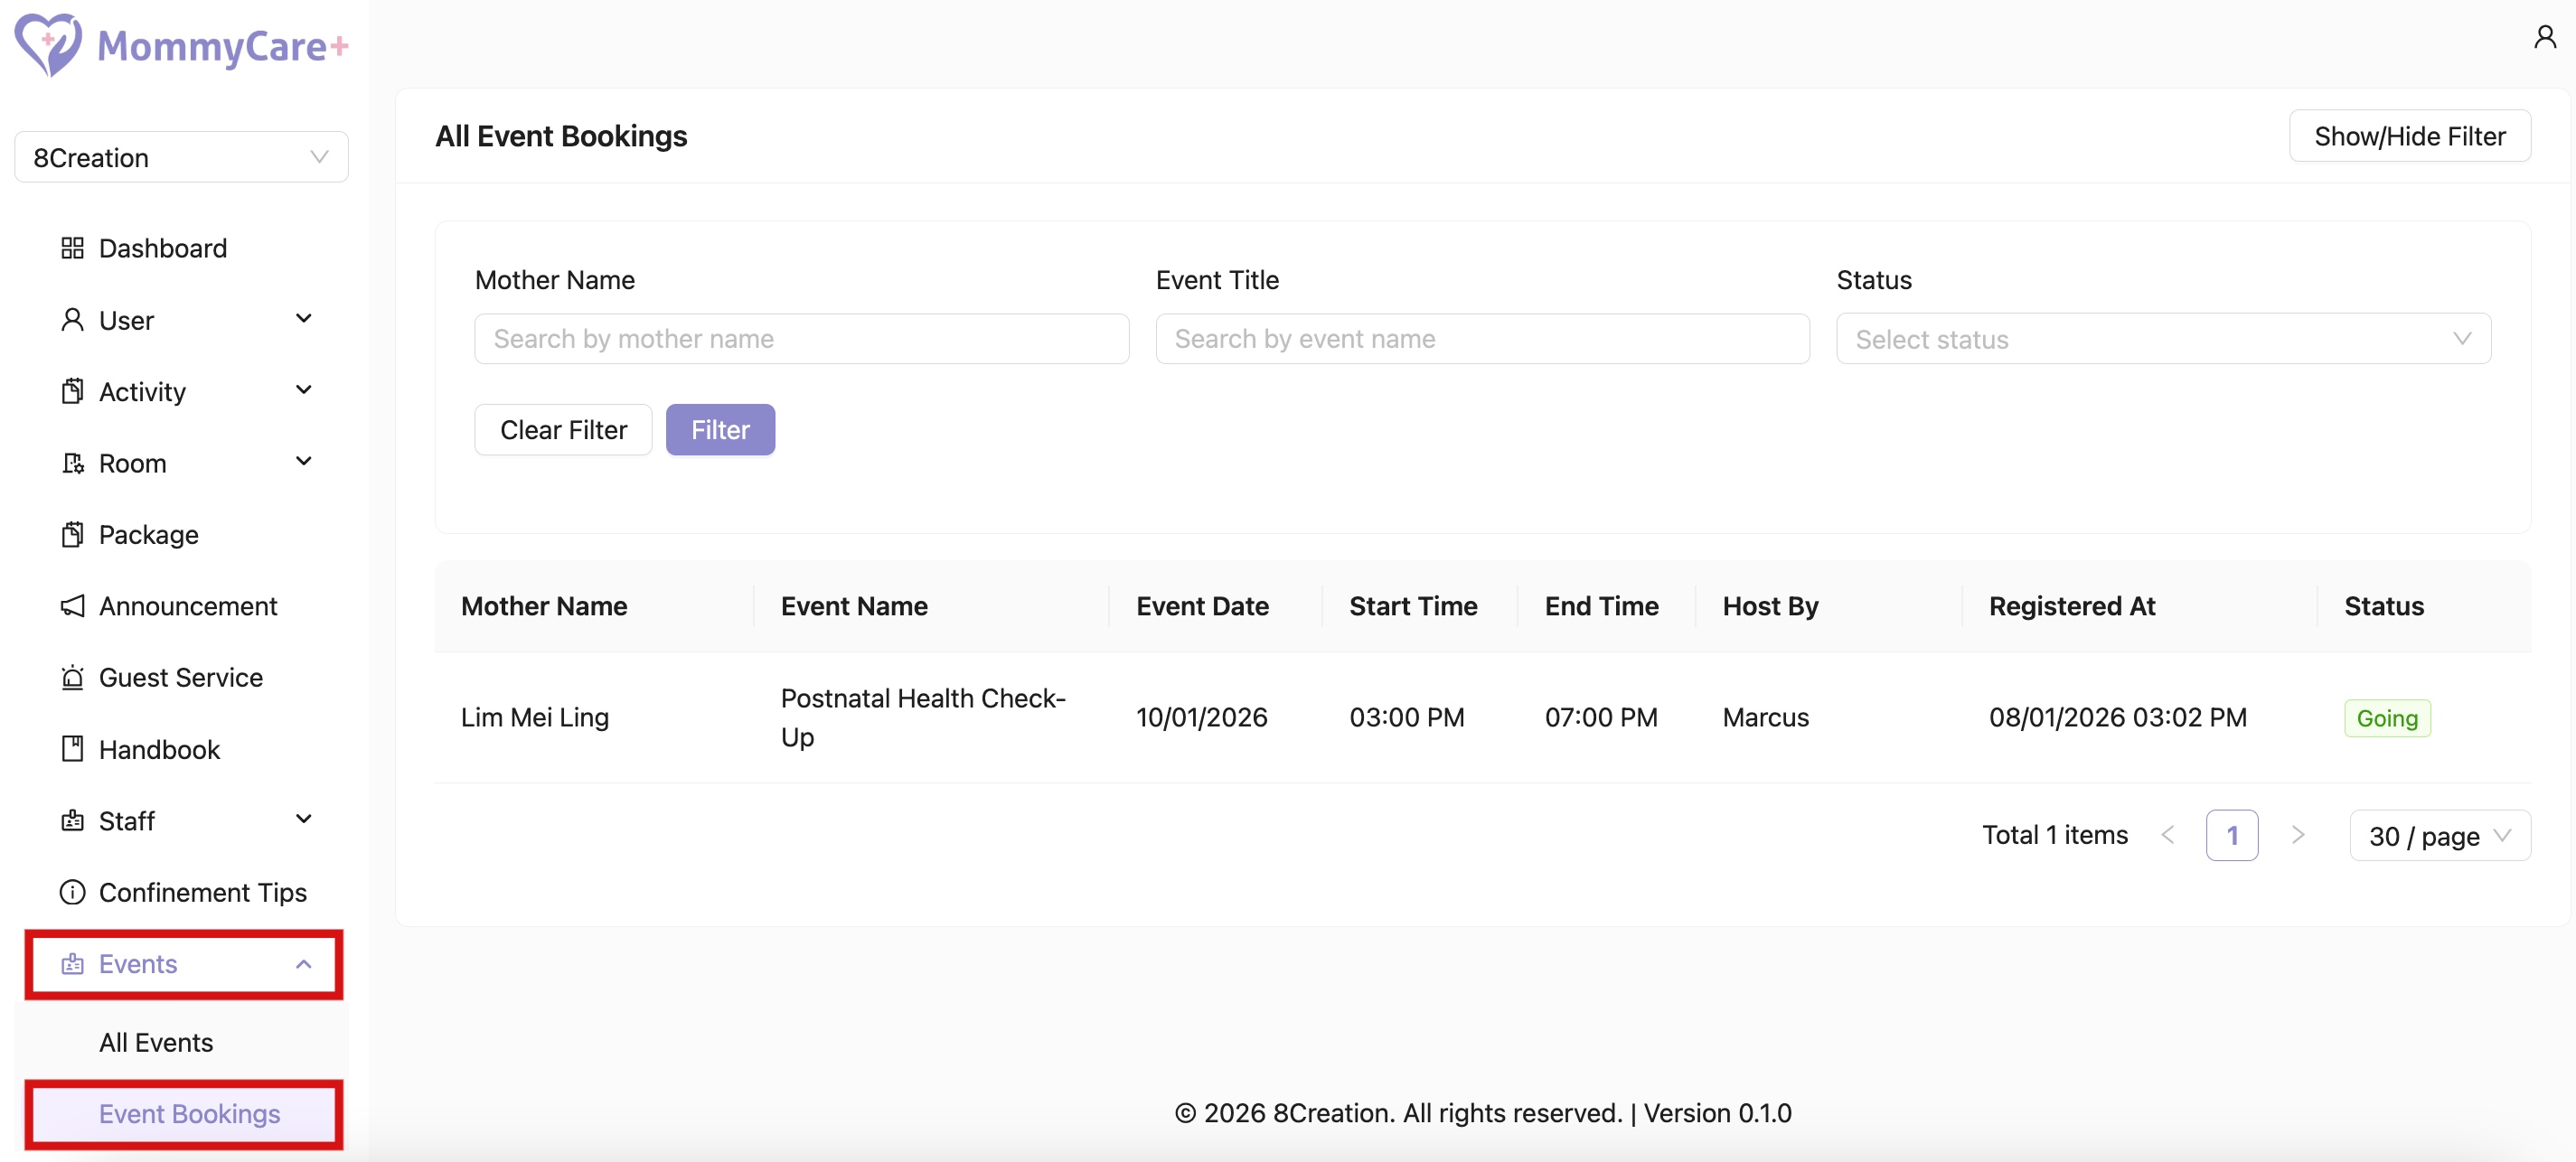The width and height of the screenshot is (2576, 1162).
Task: Switch to All Events
Action: [x=156, y=1041]
